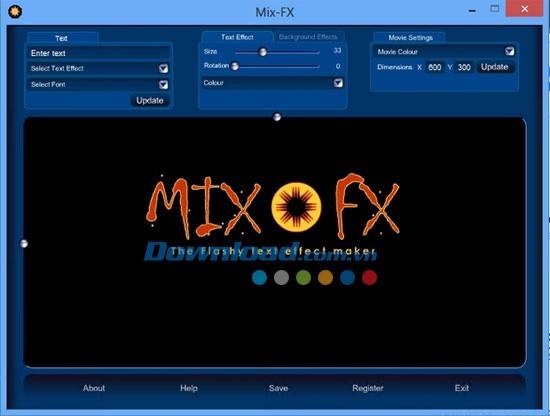
Task: Click the Colour combo box label
Action: coord(213,83)
